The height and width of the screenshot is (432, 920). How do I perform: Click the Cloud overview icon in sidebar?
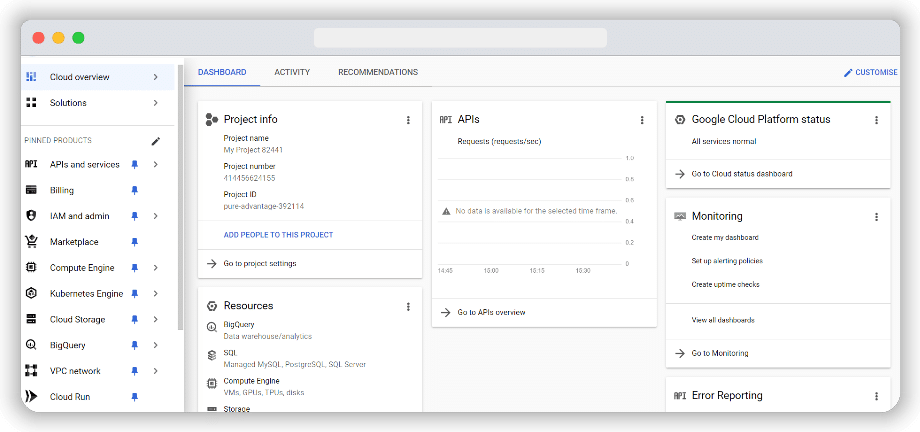coord(31,77)
